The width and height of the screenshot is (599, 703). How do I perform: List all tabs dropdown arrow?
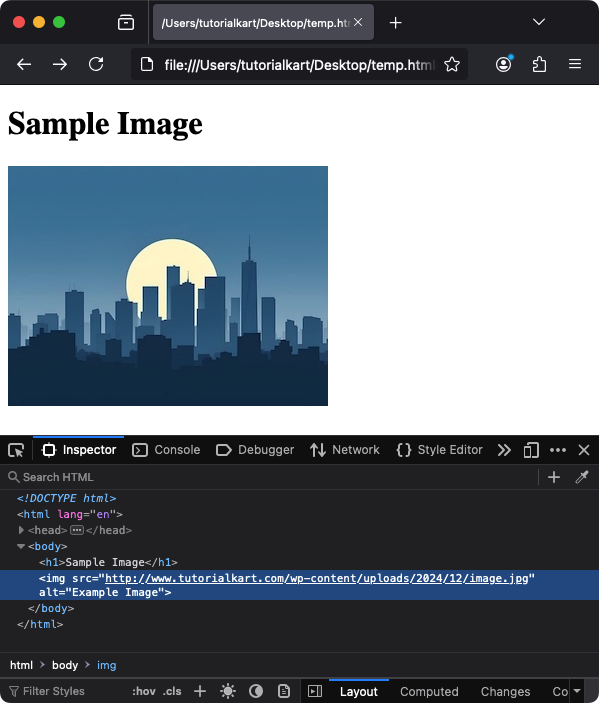point(539,22)
